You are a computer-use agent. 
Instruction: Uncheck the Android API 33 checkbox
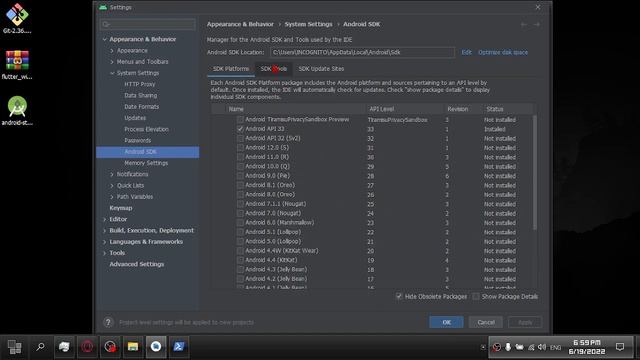[x=240, y=129]
